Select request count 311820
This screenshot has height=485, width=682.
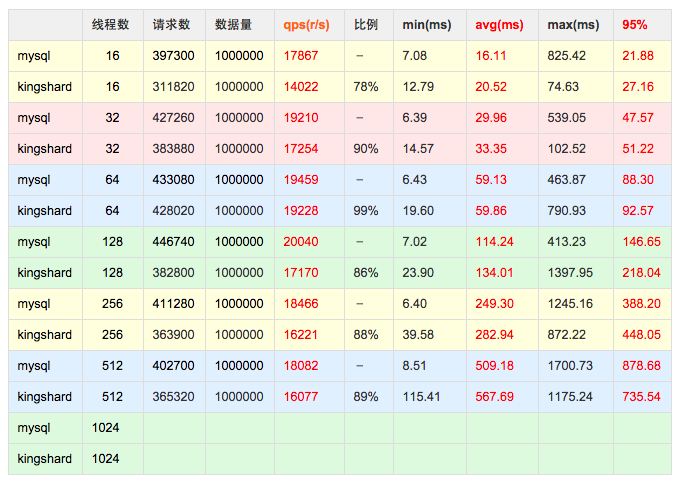tap(173, 87)
